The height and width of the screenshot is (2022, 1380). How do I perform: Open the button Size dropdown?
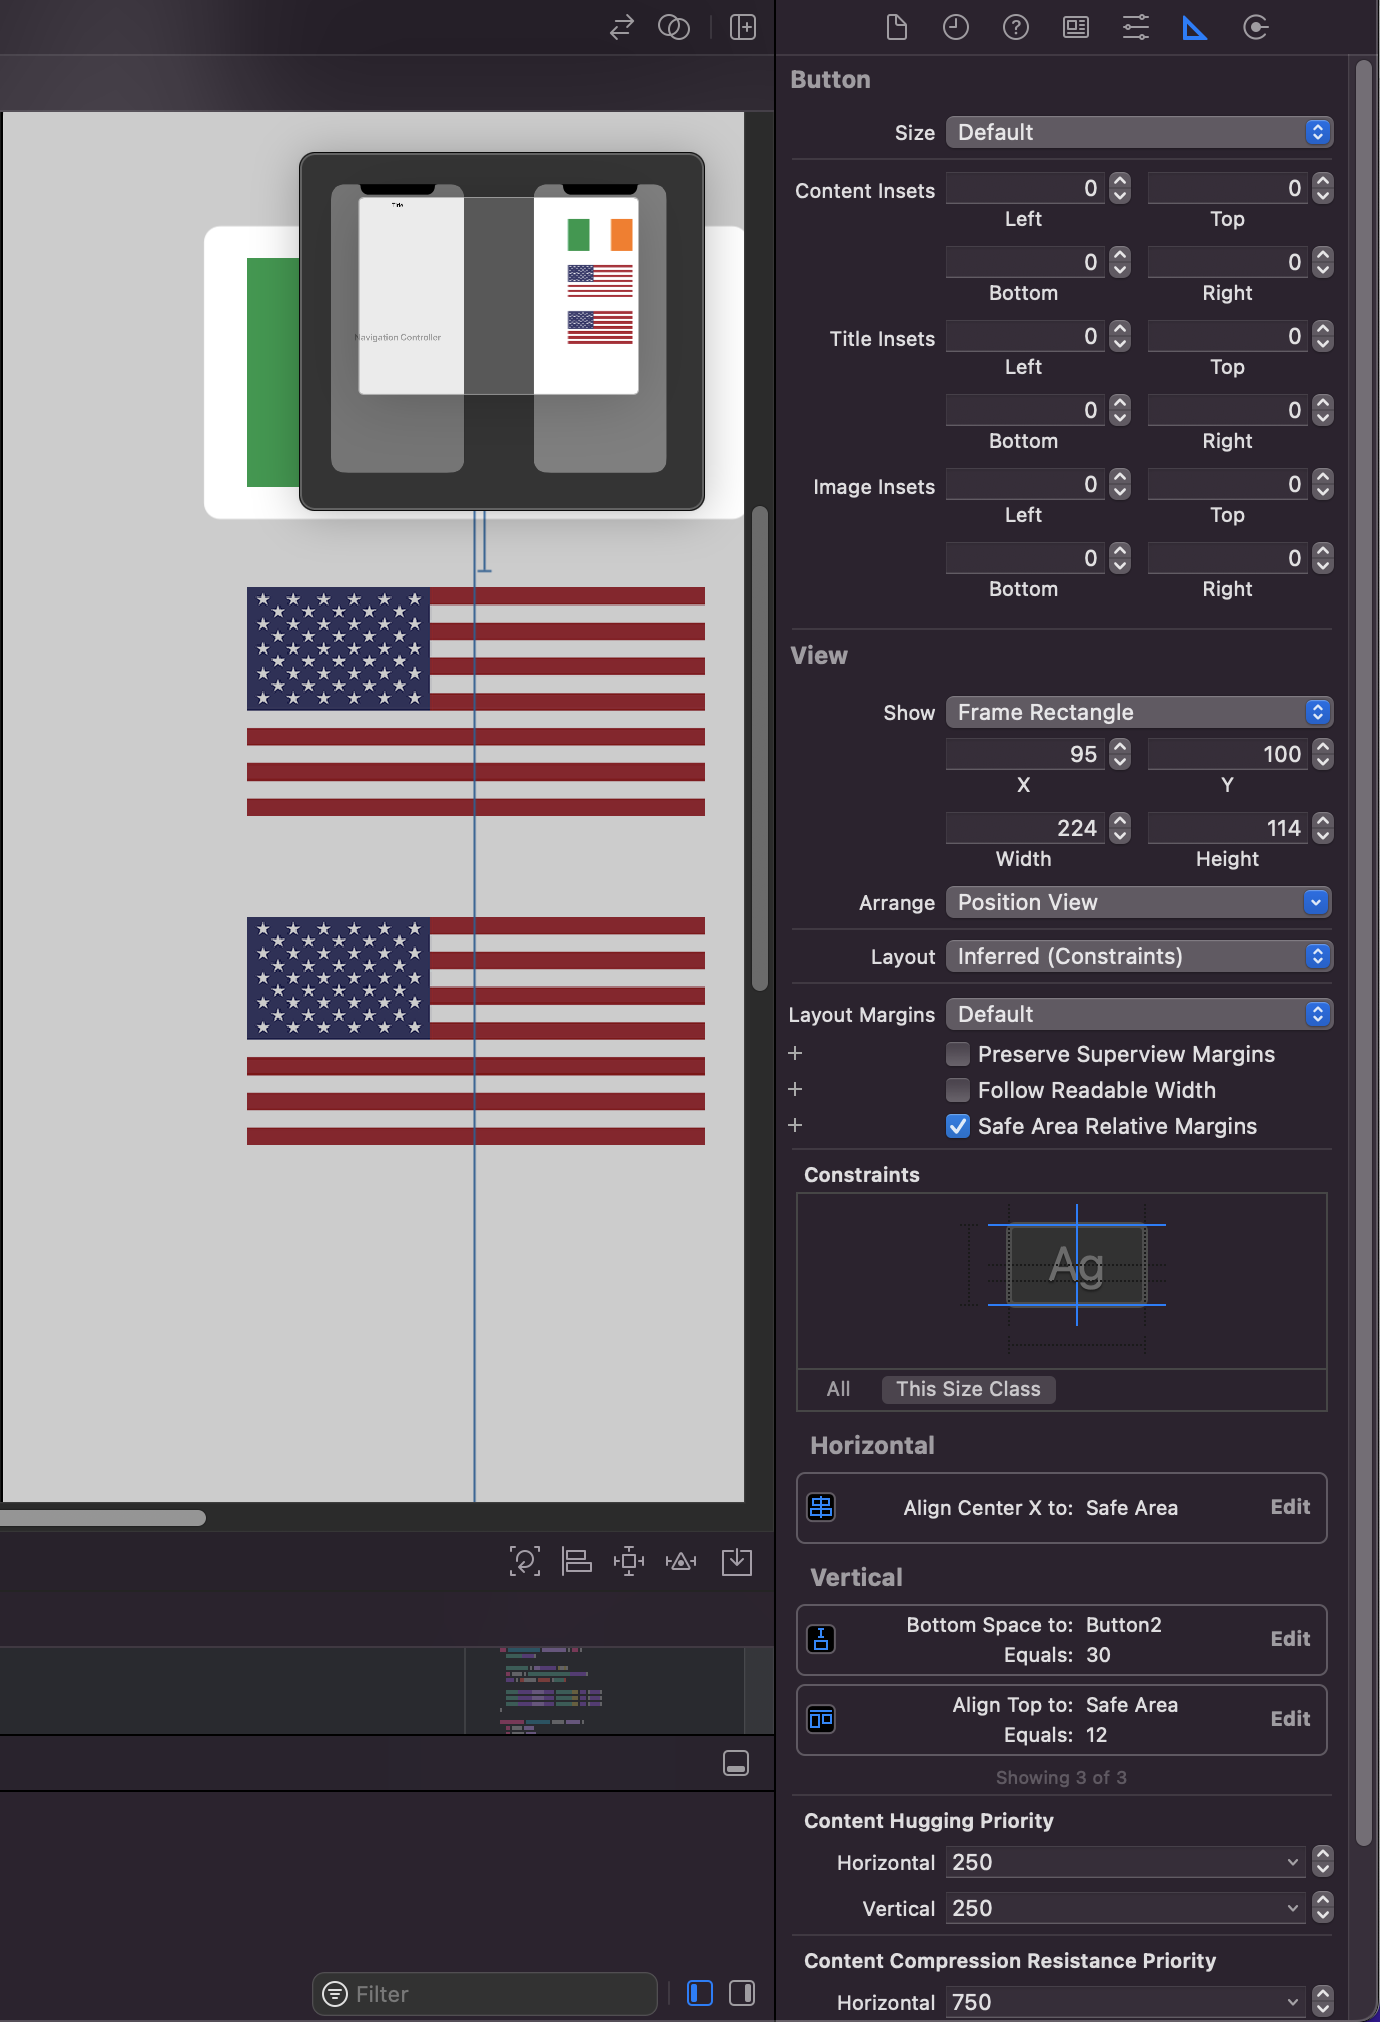click(1139, 132)
